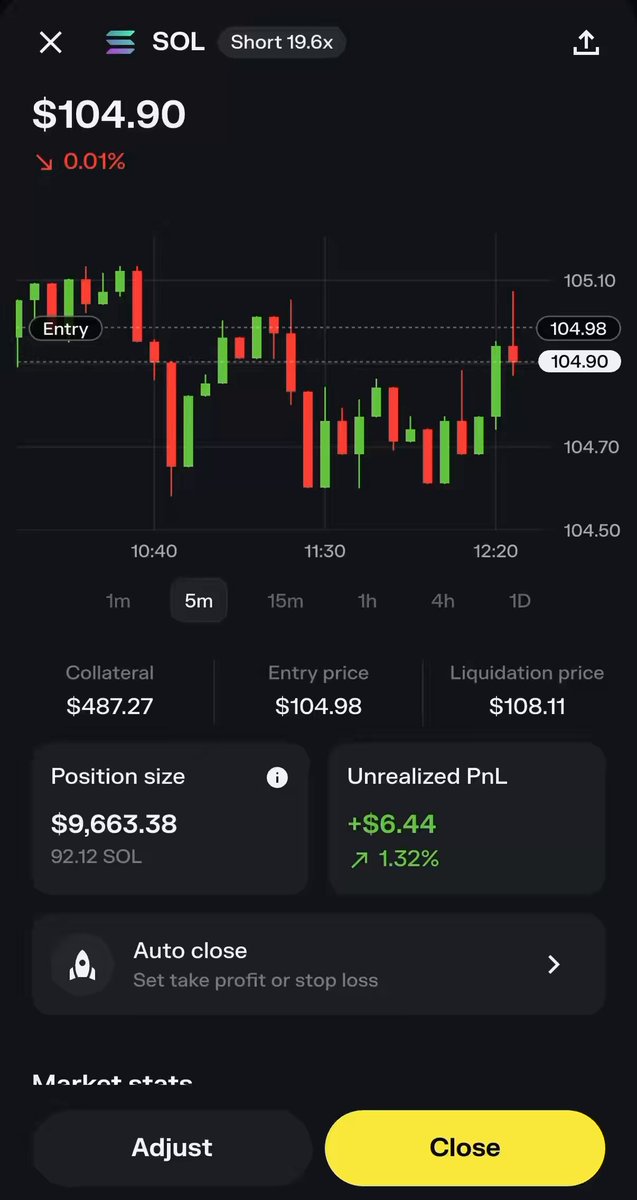Viewport: 637px width, 1200px height.
Task: Tap the Short 19.6x leverage badge
Action: pyautogui.click(x=282, y=42)
